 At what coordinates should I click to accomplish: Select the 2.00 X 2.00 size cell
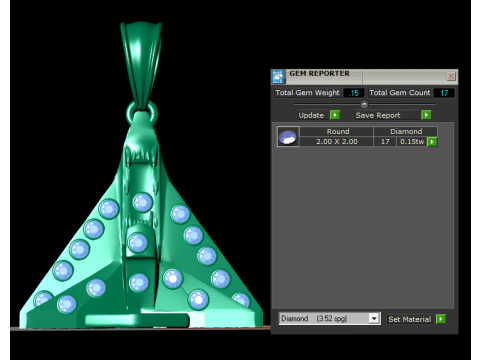click(337, 142)
